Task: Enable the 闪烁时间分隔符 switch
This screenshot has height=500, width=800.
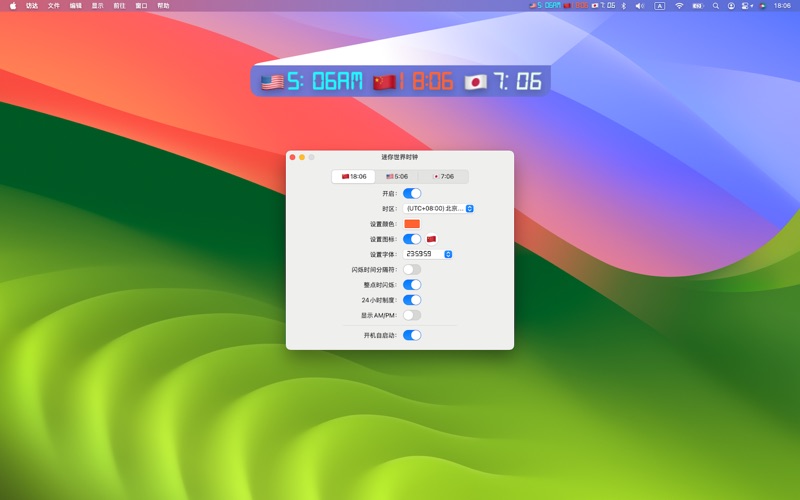Action: tap(412, 269)
